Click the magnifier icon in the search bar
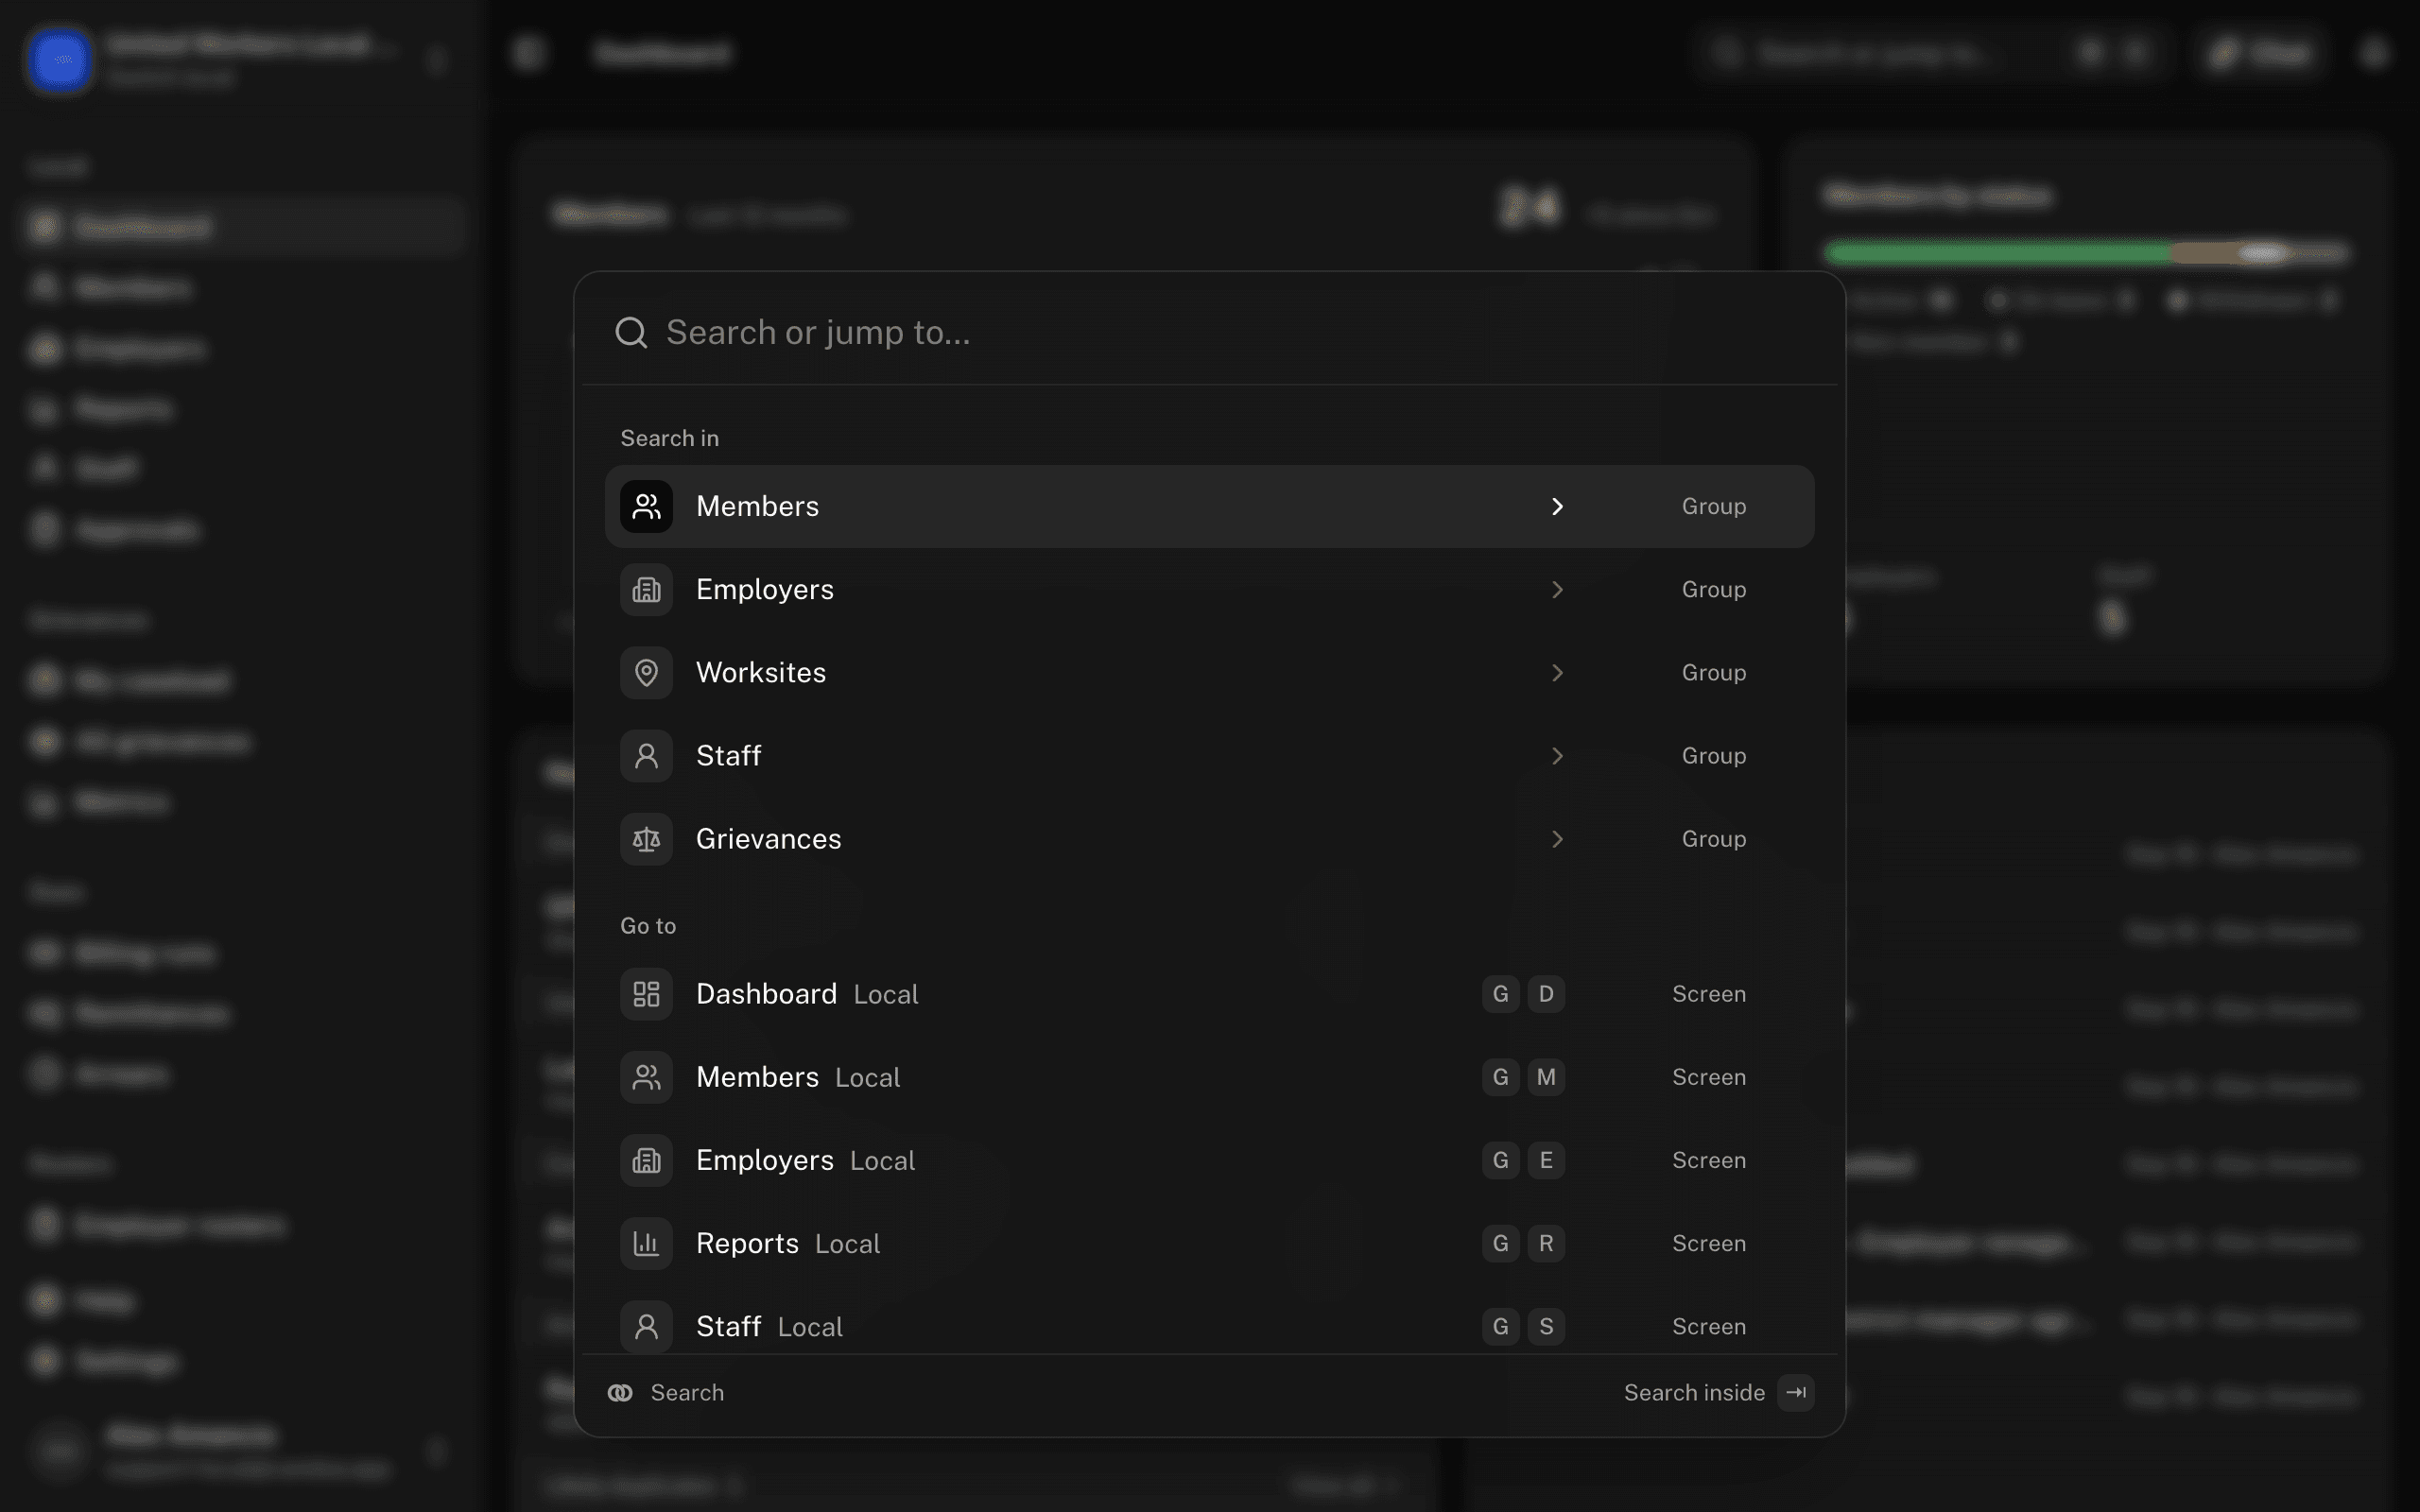 [631, 332]
